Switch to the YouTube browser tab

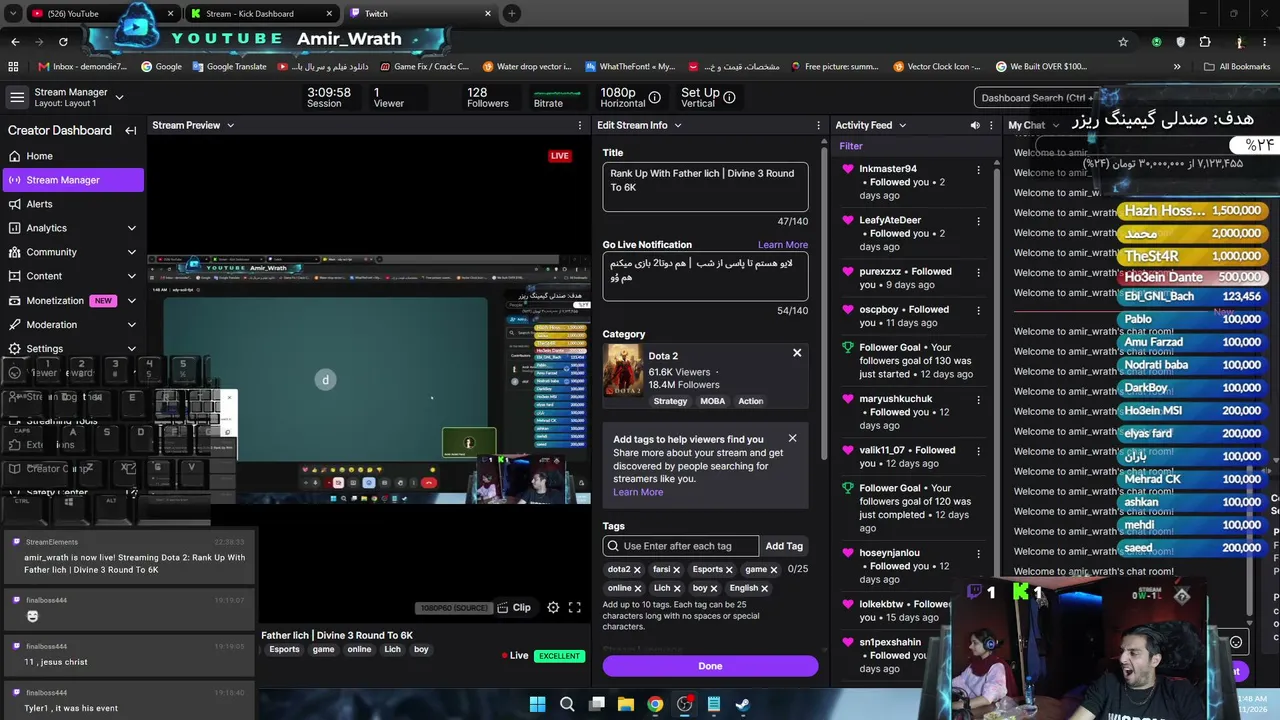[101, 14]
